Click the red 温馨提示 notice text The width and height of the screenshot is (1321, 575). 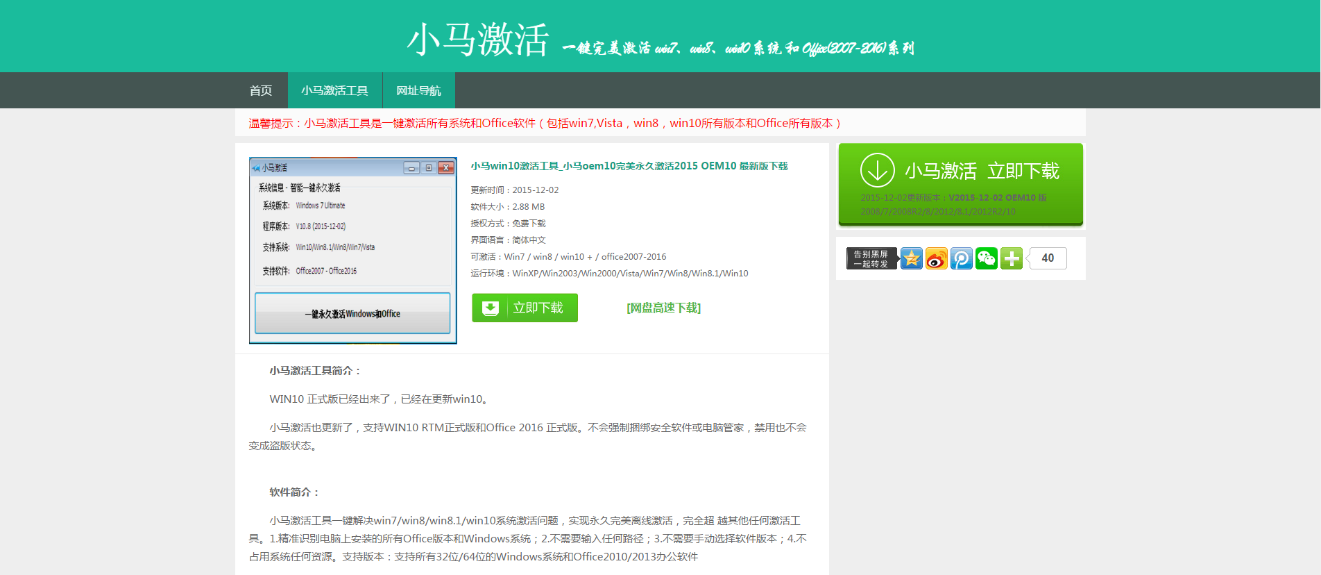click(545, 123)
